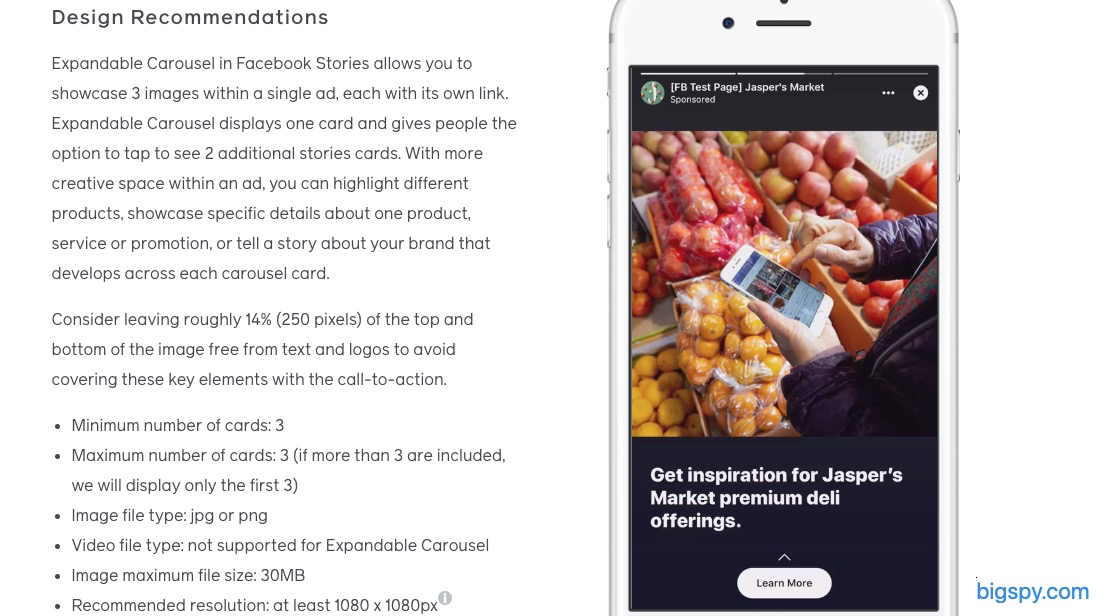Image resolution: width=1109 pixels, height=616 pixels.
Task: Click the third story progress segment
Action: pyautogui.click(x=881, y=72)
